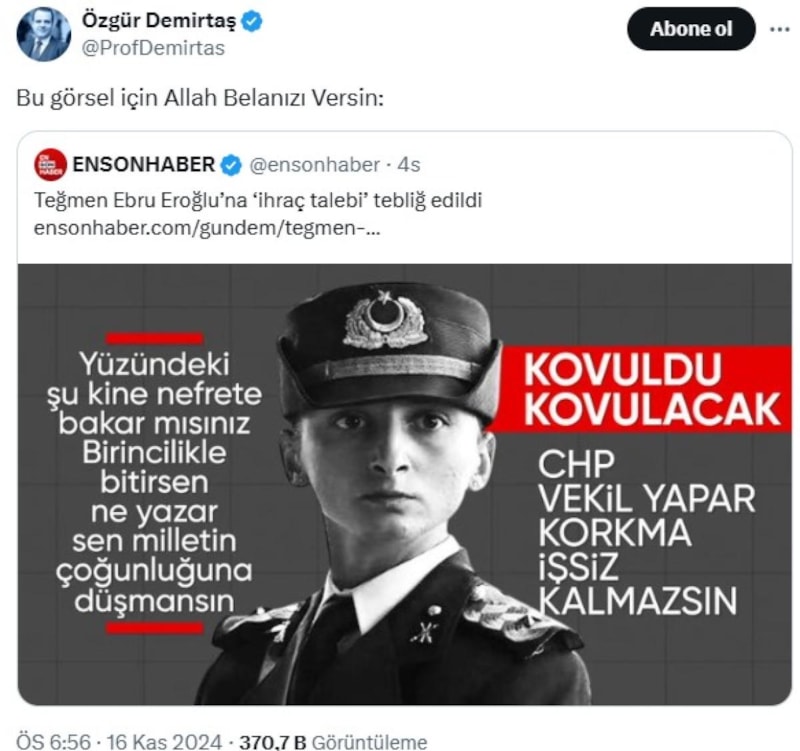Open the ensonhaber.com/gundem/tegmen link
This screenshot has height=751, width=800.
207,228
